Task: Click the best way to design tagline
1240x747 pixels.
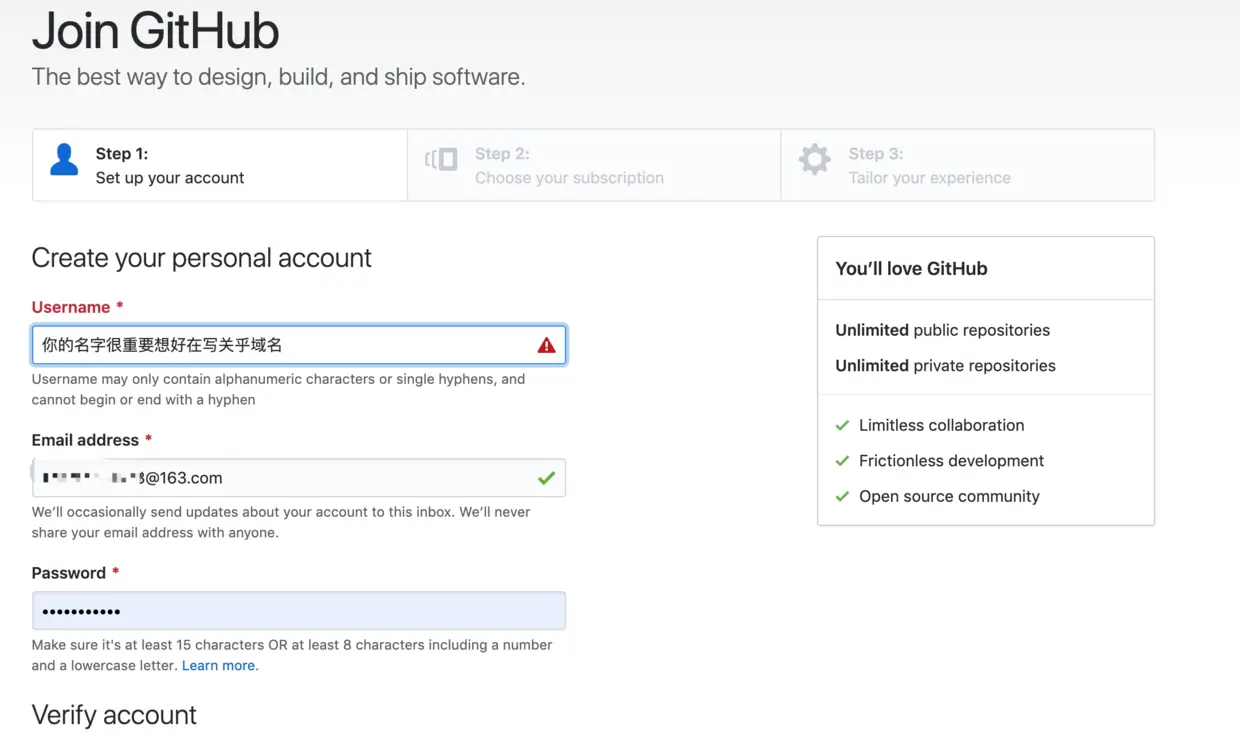Action: (278, 77)
